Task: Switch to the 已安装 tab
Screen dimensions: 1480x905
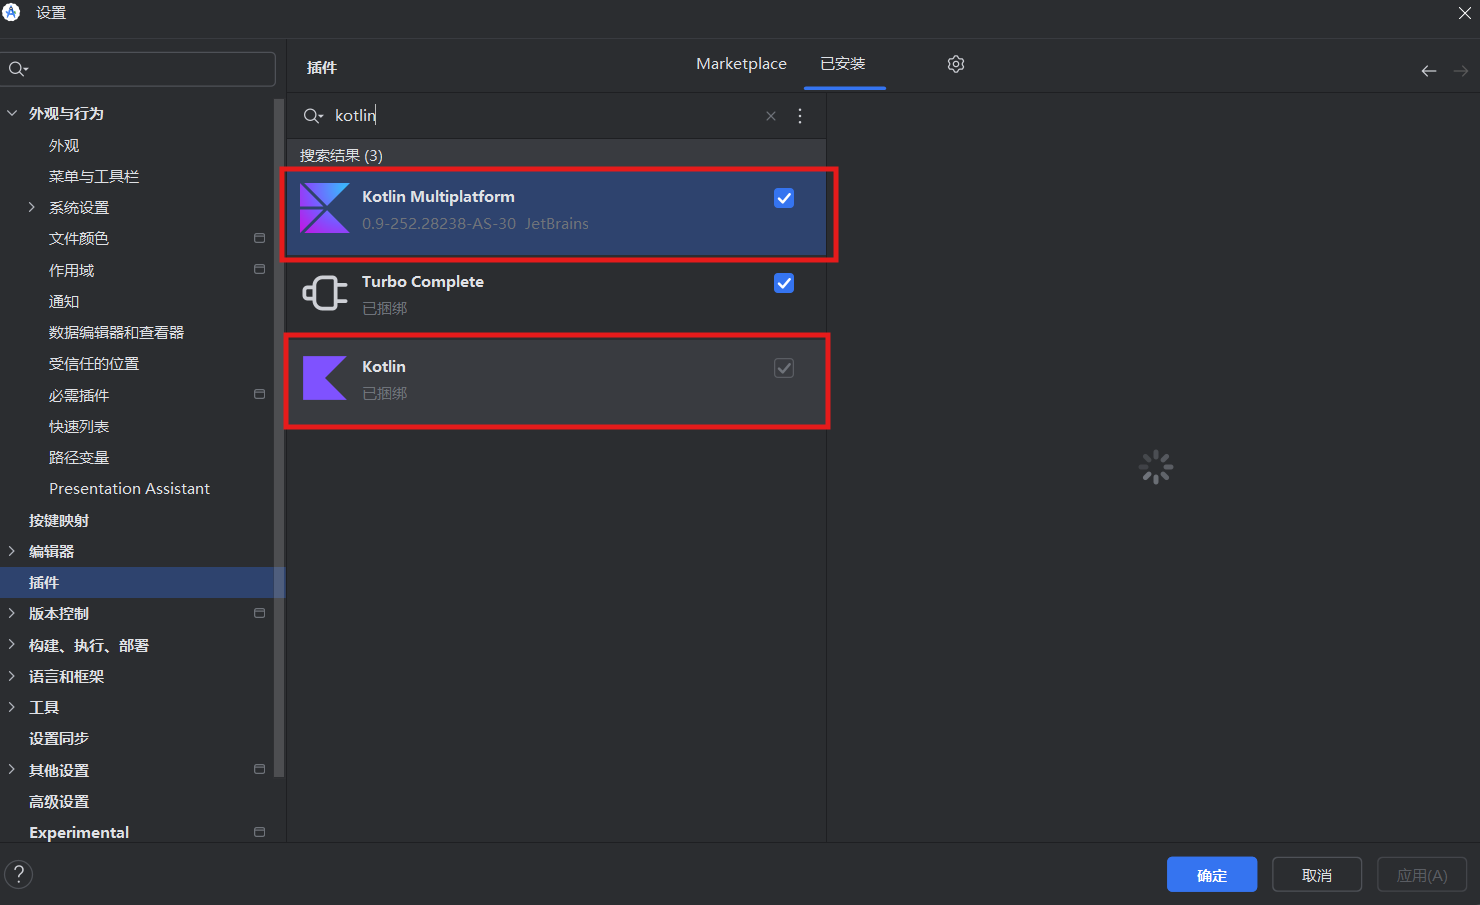Action: [843, 64]
